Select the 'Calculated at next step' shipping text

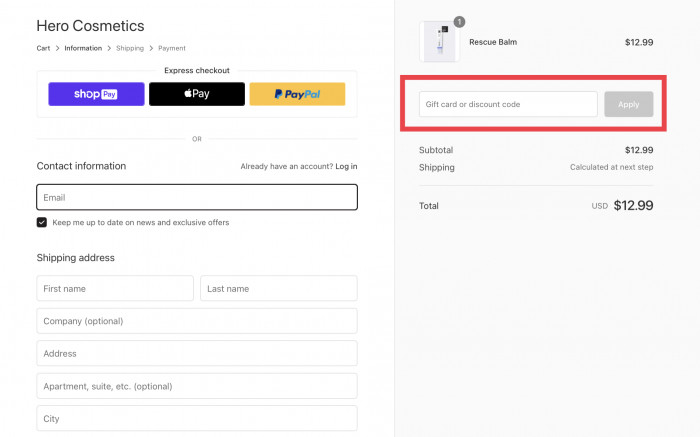click(611, 167)
